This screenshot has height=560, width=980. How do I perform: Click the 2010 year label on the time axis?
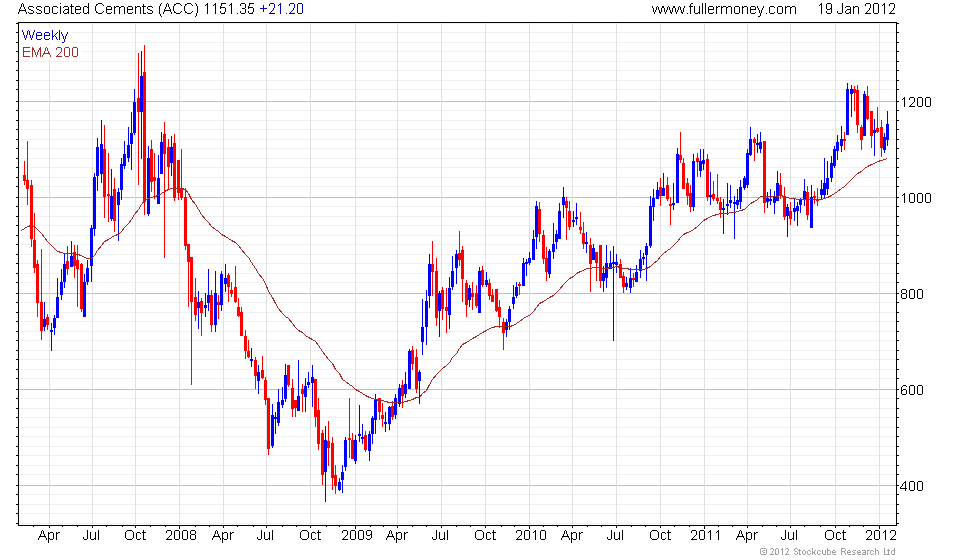click(x=531, y=536)
